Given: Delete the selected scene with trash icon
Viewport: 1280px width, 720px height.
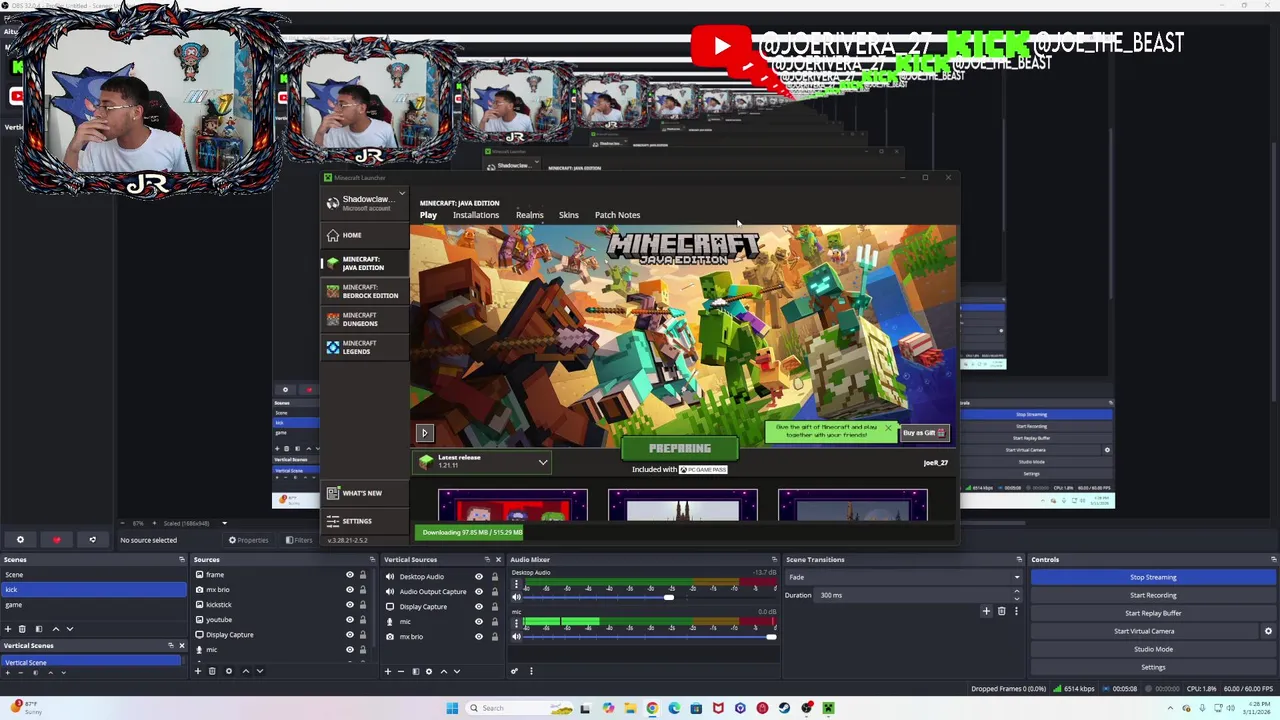Looking at the screenshot, I should pyautogui.click(x=22, y=629).
